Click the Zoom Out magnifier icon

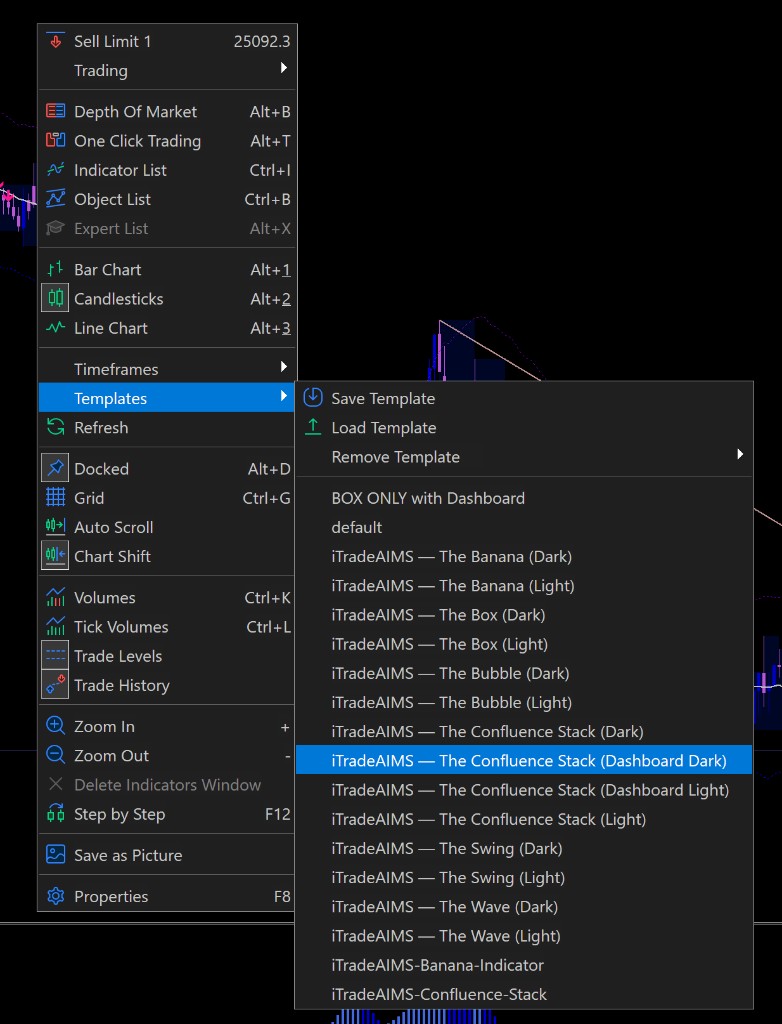click(x=56, y=755)
